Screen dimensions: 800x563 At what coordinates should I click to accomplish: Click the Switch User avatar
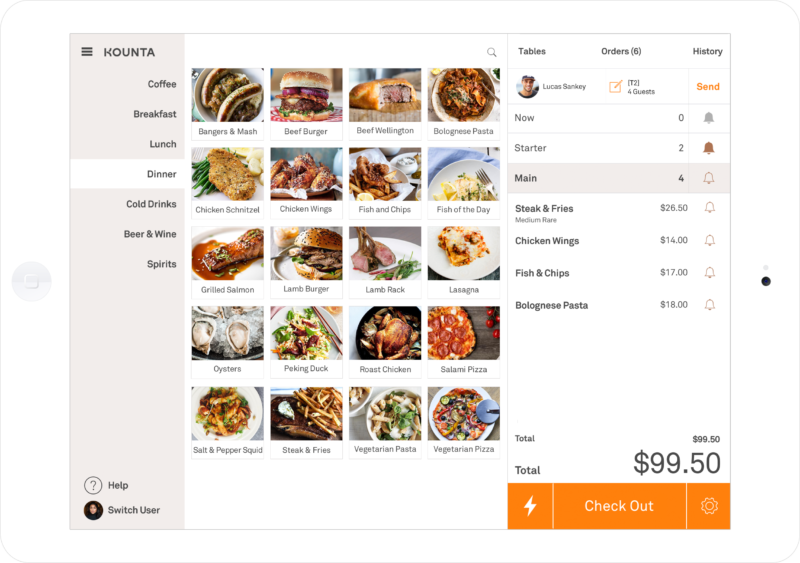click(x=93, y=510)
